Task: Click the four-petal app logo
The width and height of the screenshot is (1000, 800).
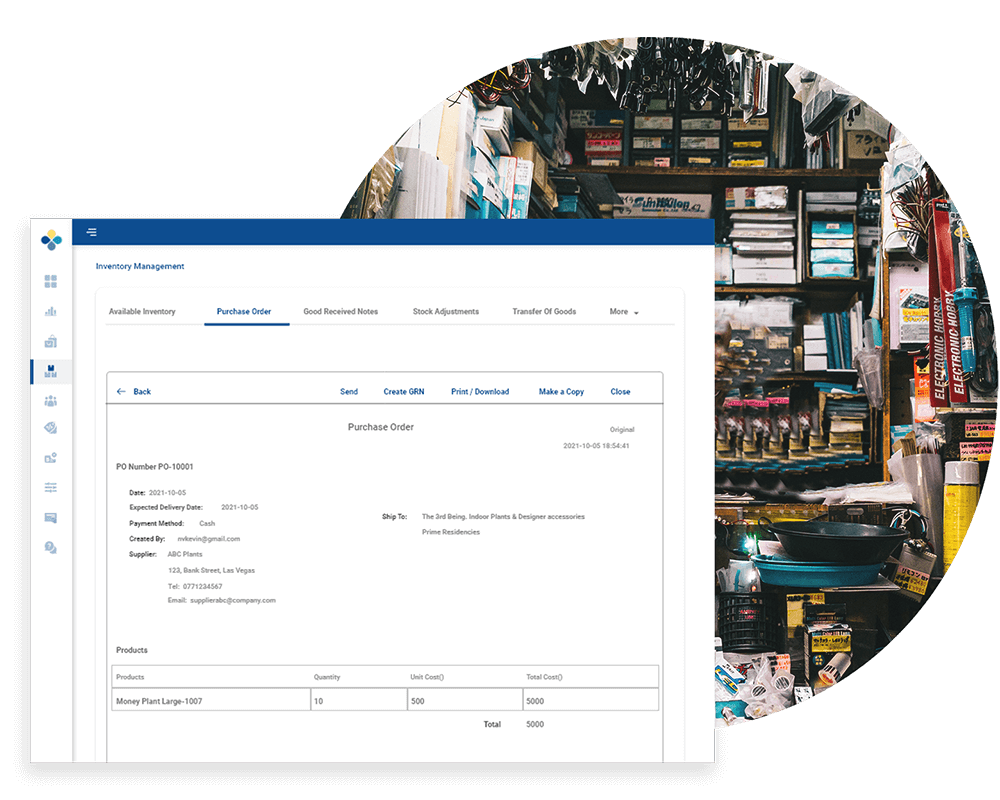Action: 52,240
